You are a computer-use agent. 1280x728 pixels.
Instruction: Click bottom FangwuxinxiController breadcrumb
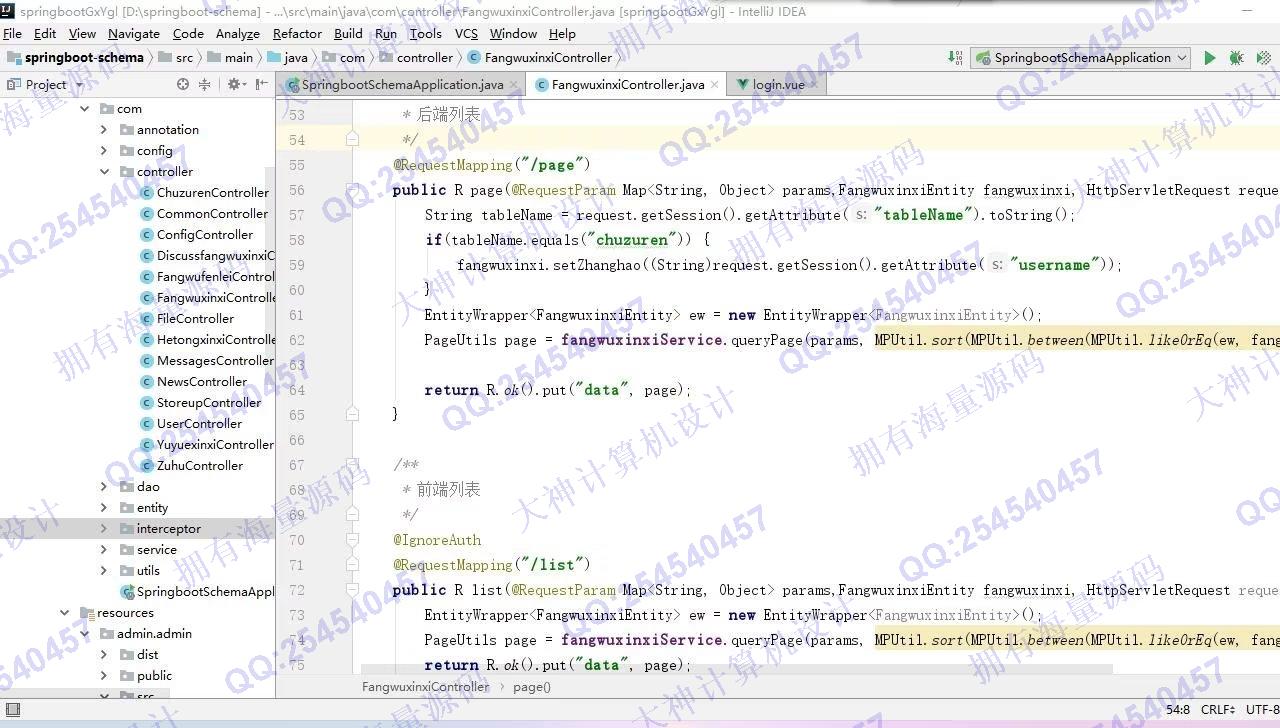pyautogui.click(x=426, y=687)
